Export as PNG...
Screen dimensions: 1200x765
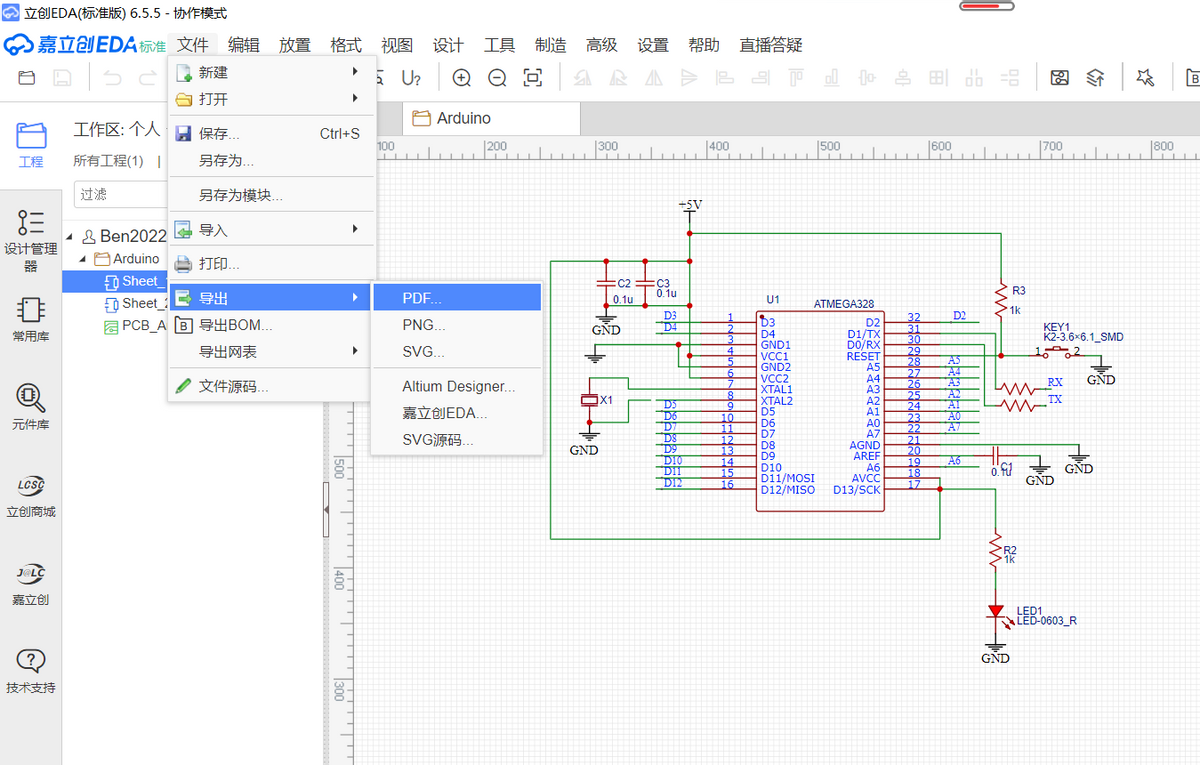(457, 325)
